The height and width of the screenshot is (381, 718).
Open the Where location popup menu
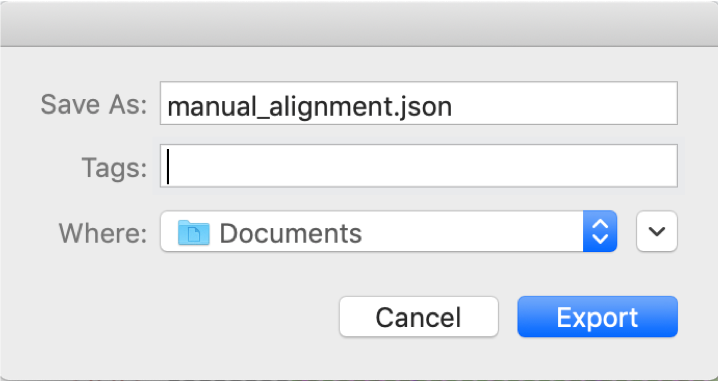point(389,231)
